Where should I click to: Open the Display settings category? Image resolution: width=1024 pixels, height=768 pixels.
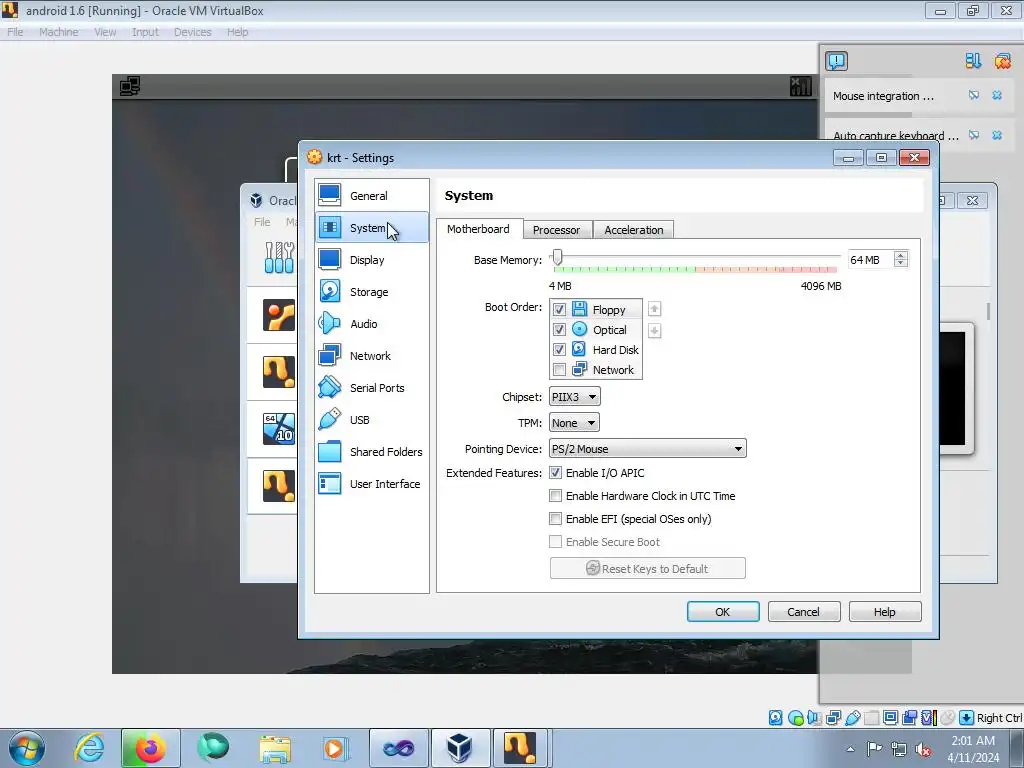(x=371, y=259)
